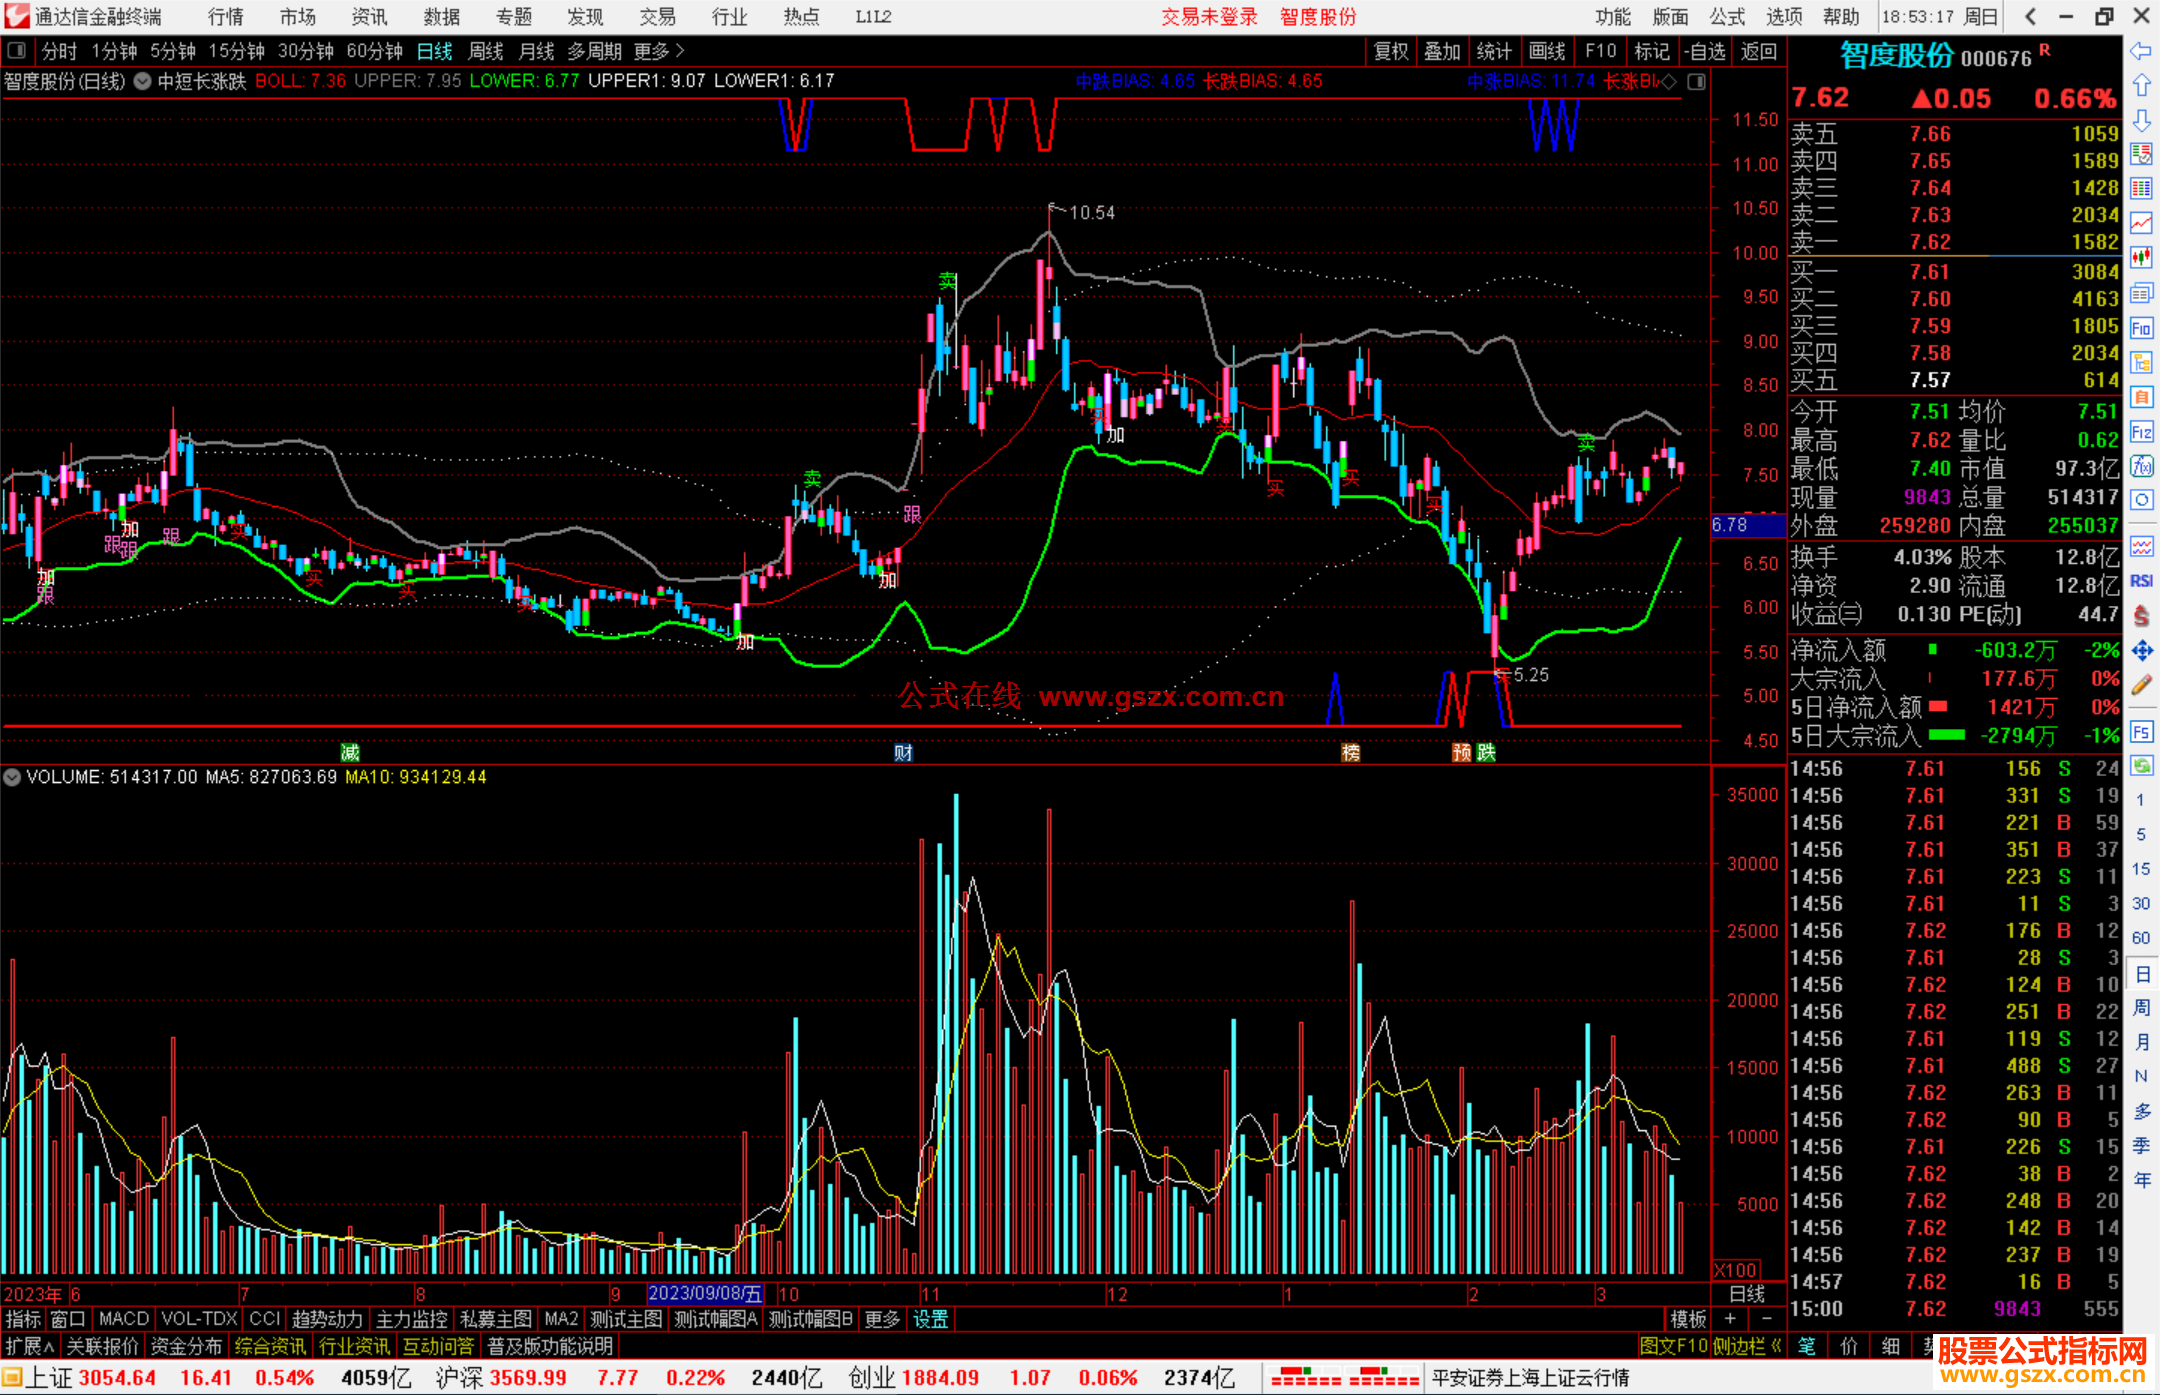Toggle the VOLUME indicator circle button

pyautogui.click(x=12, y=777)
